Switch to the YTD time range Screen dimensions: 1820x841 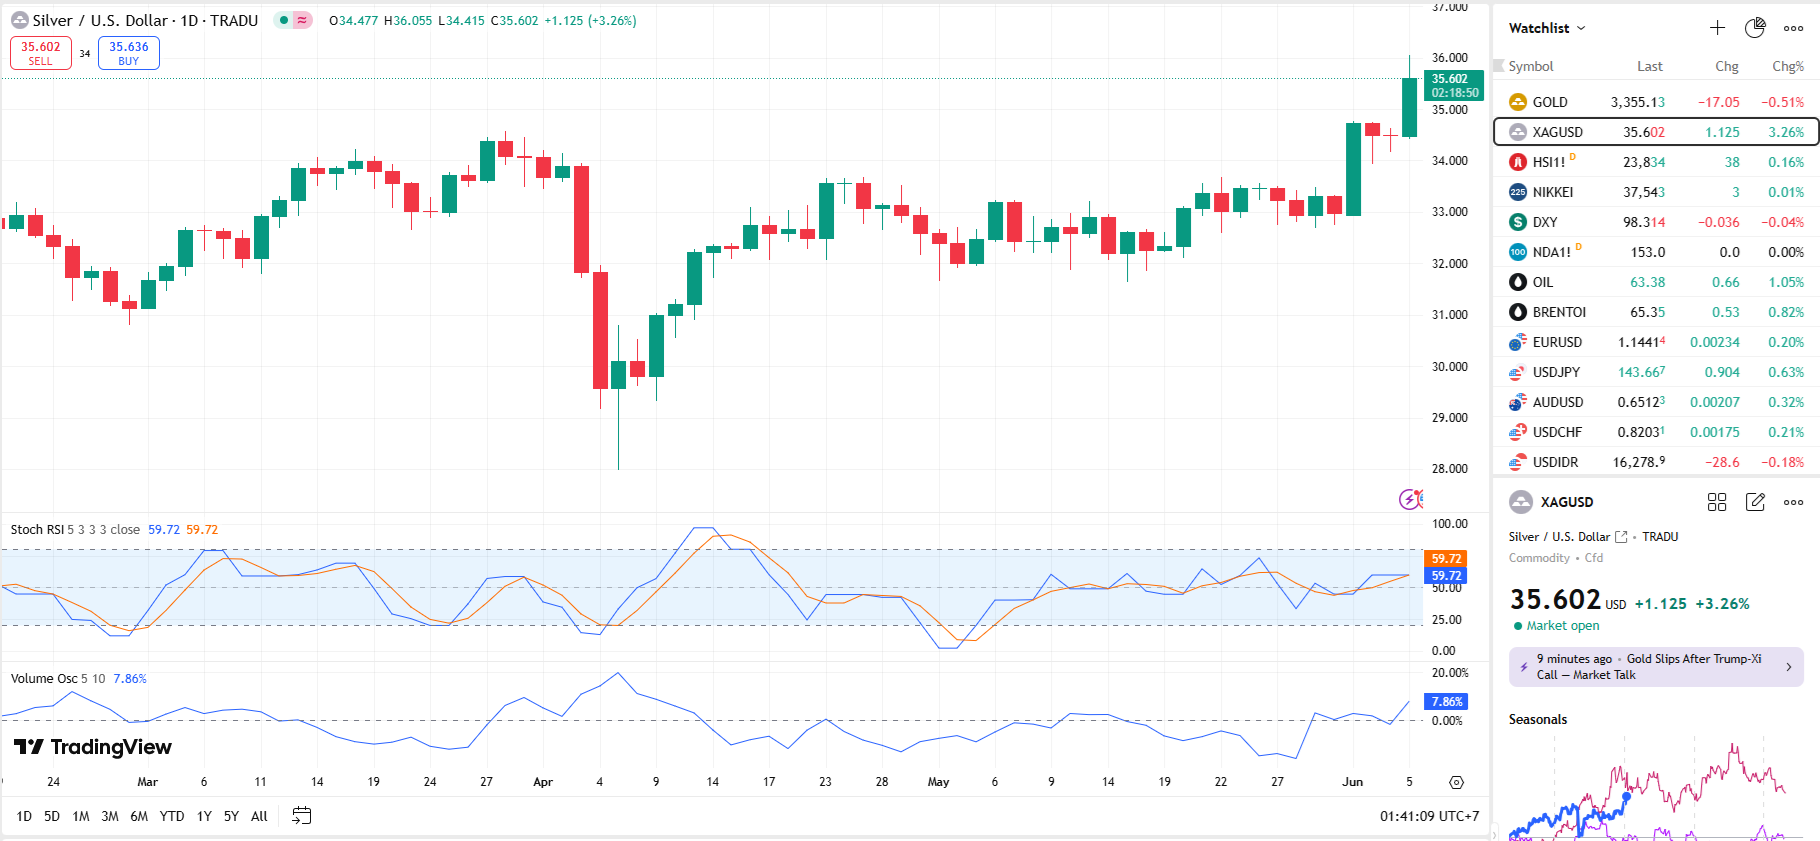tap(172, 816)
